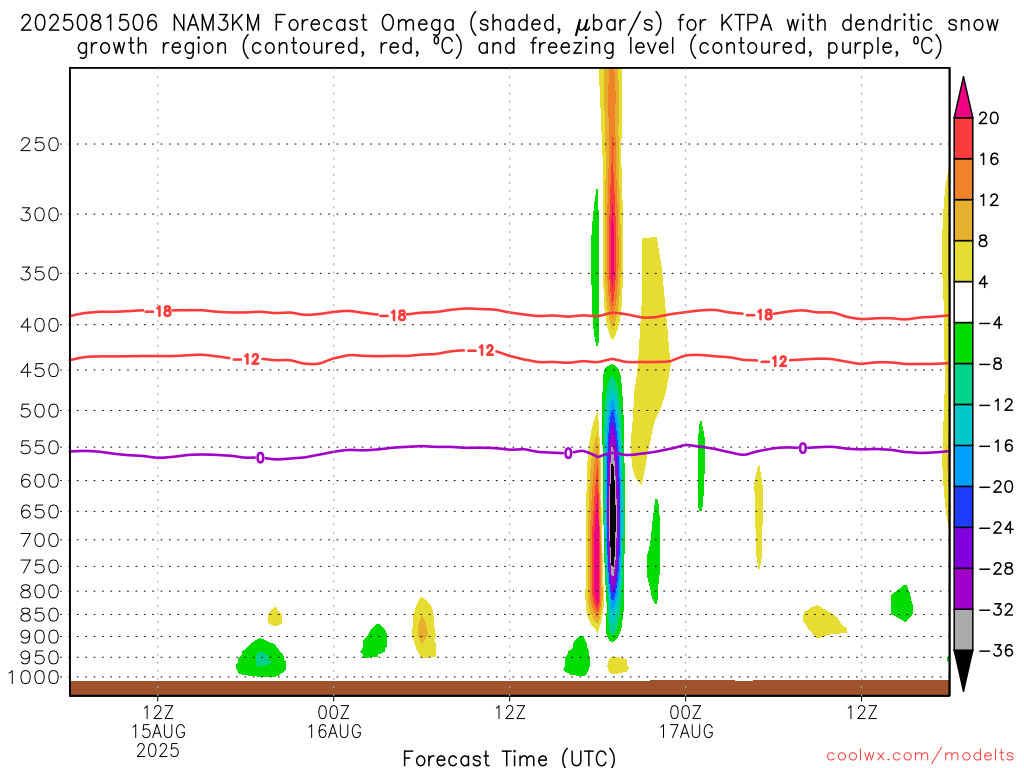Click the 300 pressure level label
Image resolution: width=1024 pixels, height=768 pixels.
tap(40, 214)
